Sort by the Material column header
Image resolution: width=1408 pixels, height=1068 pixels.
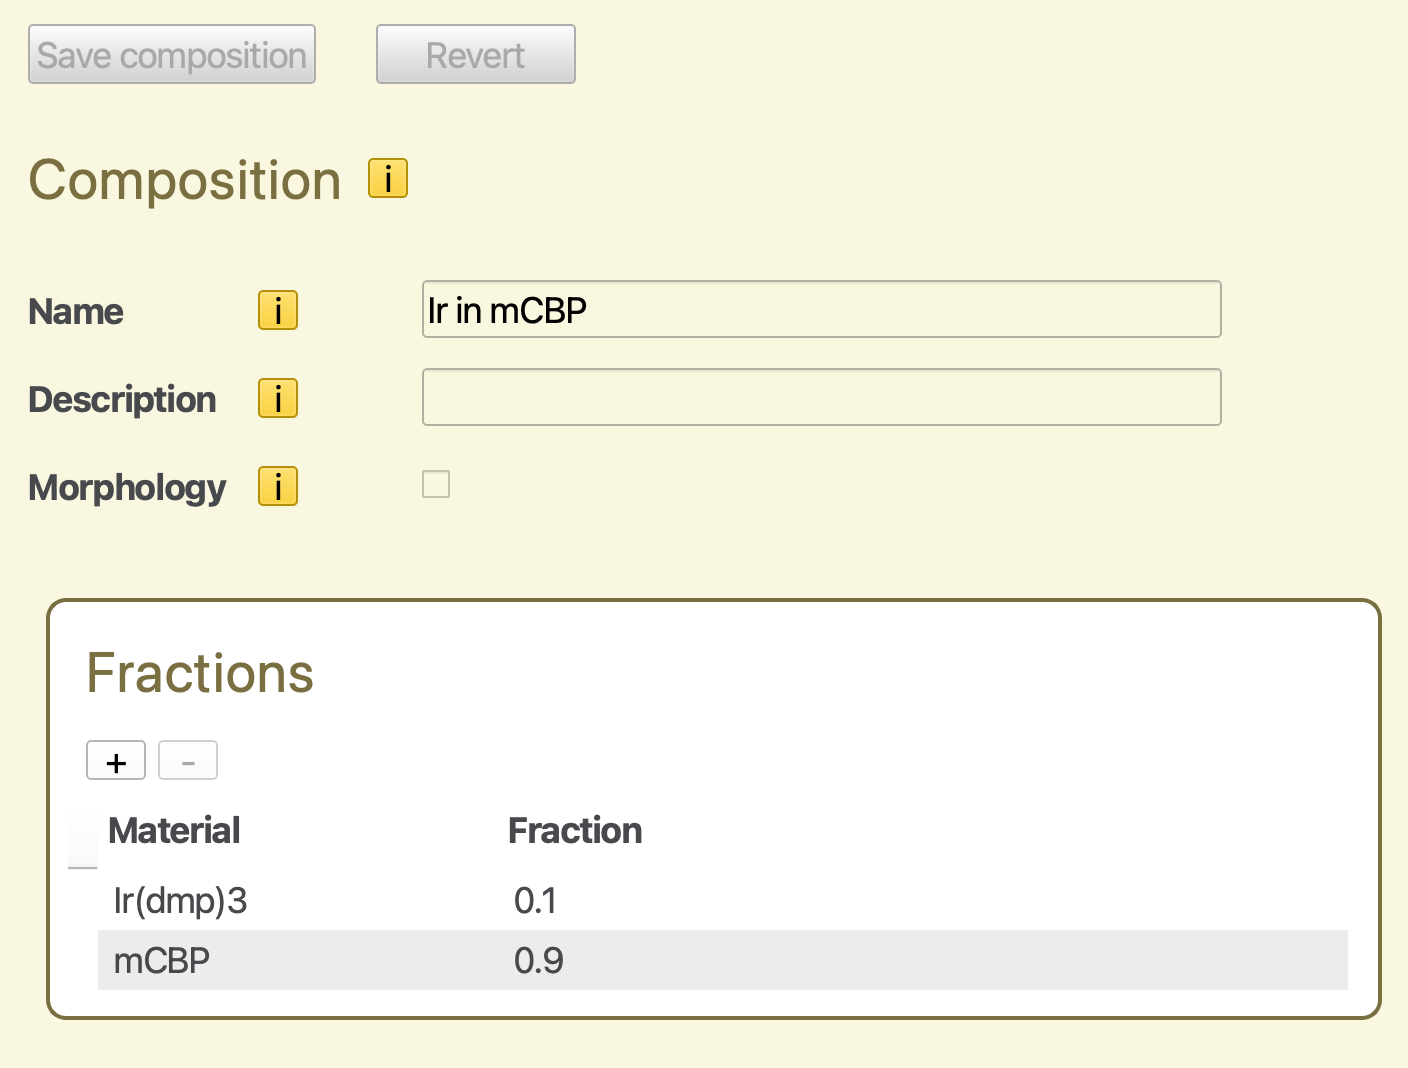174,831
